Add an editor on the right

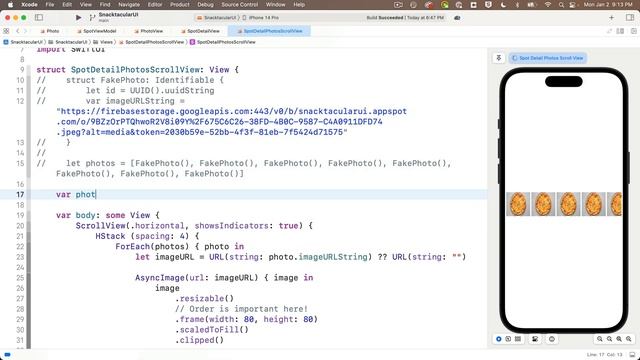(x=633, y=31)
